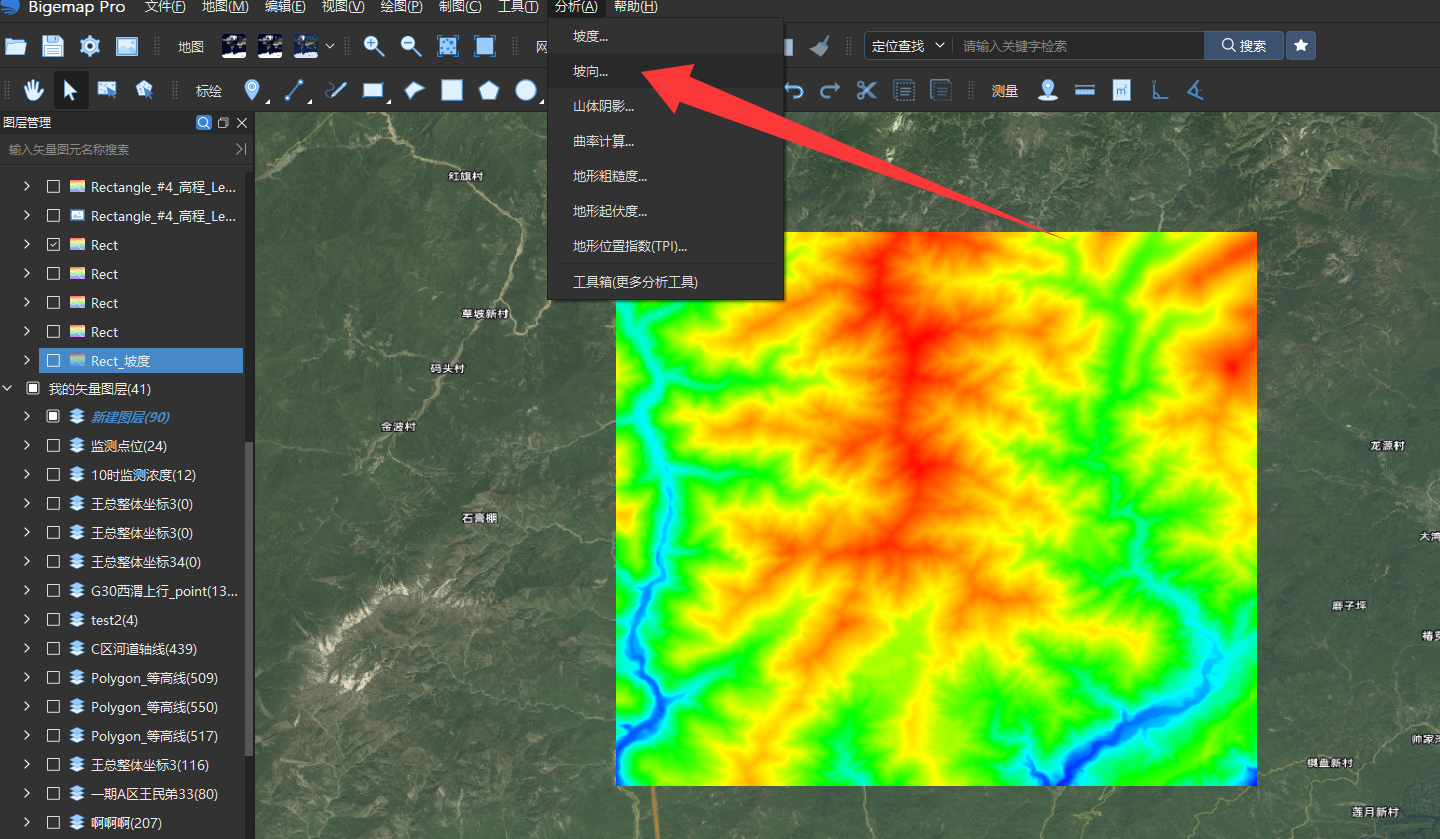Check the first Rectangle_#4_高程 layer checkbox
The image size is (1440, 839).
53,187
